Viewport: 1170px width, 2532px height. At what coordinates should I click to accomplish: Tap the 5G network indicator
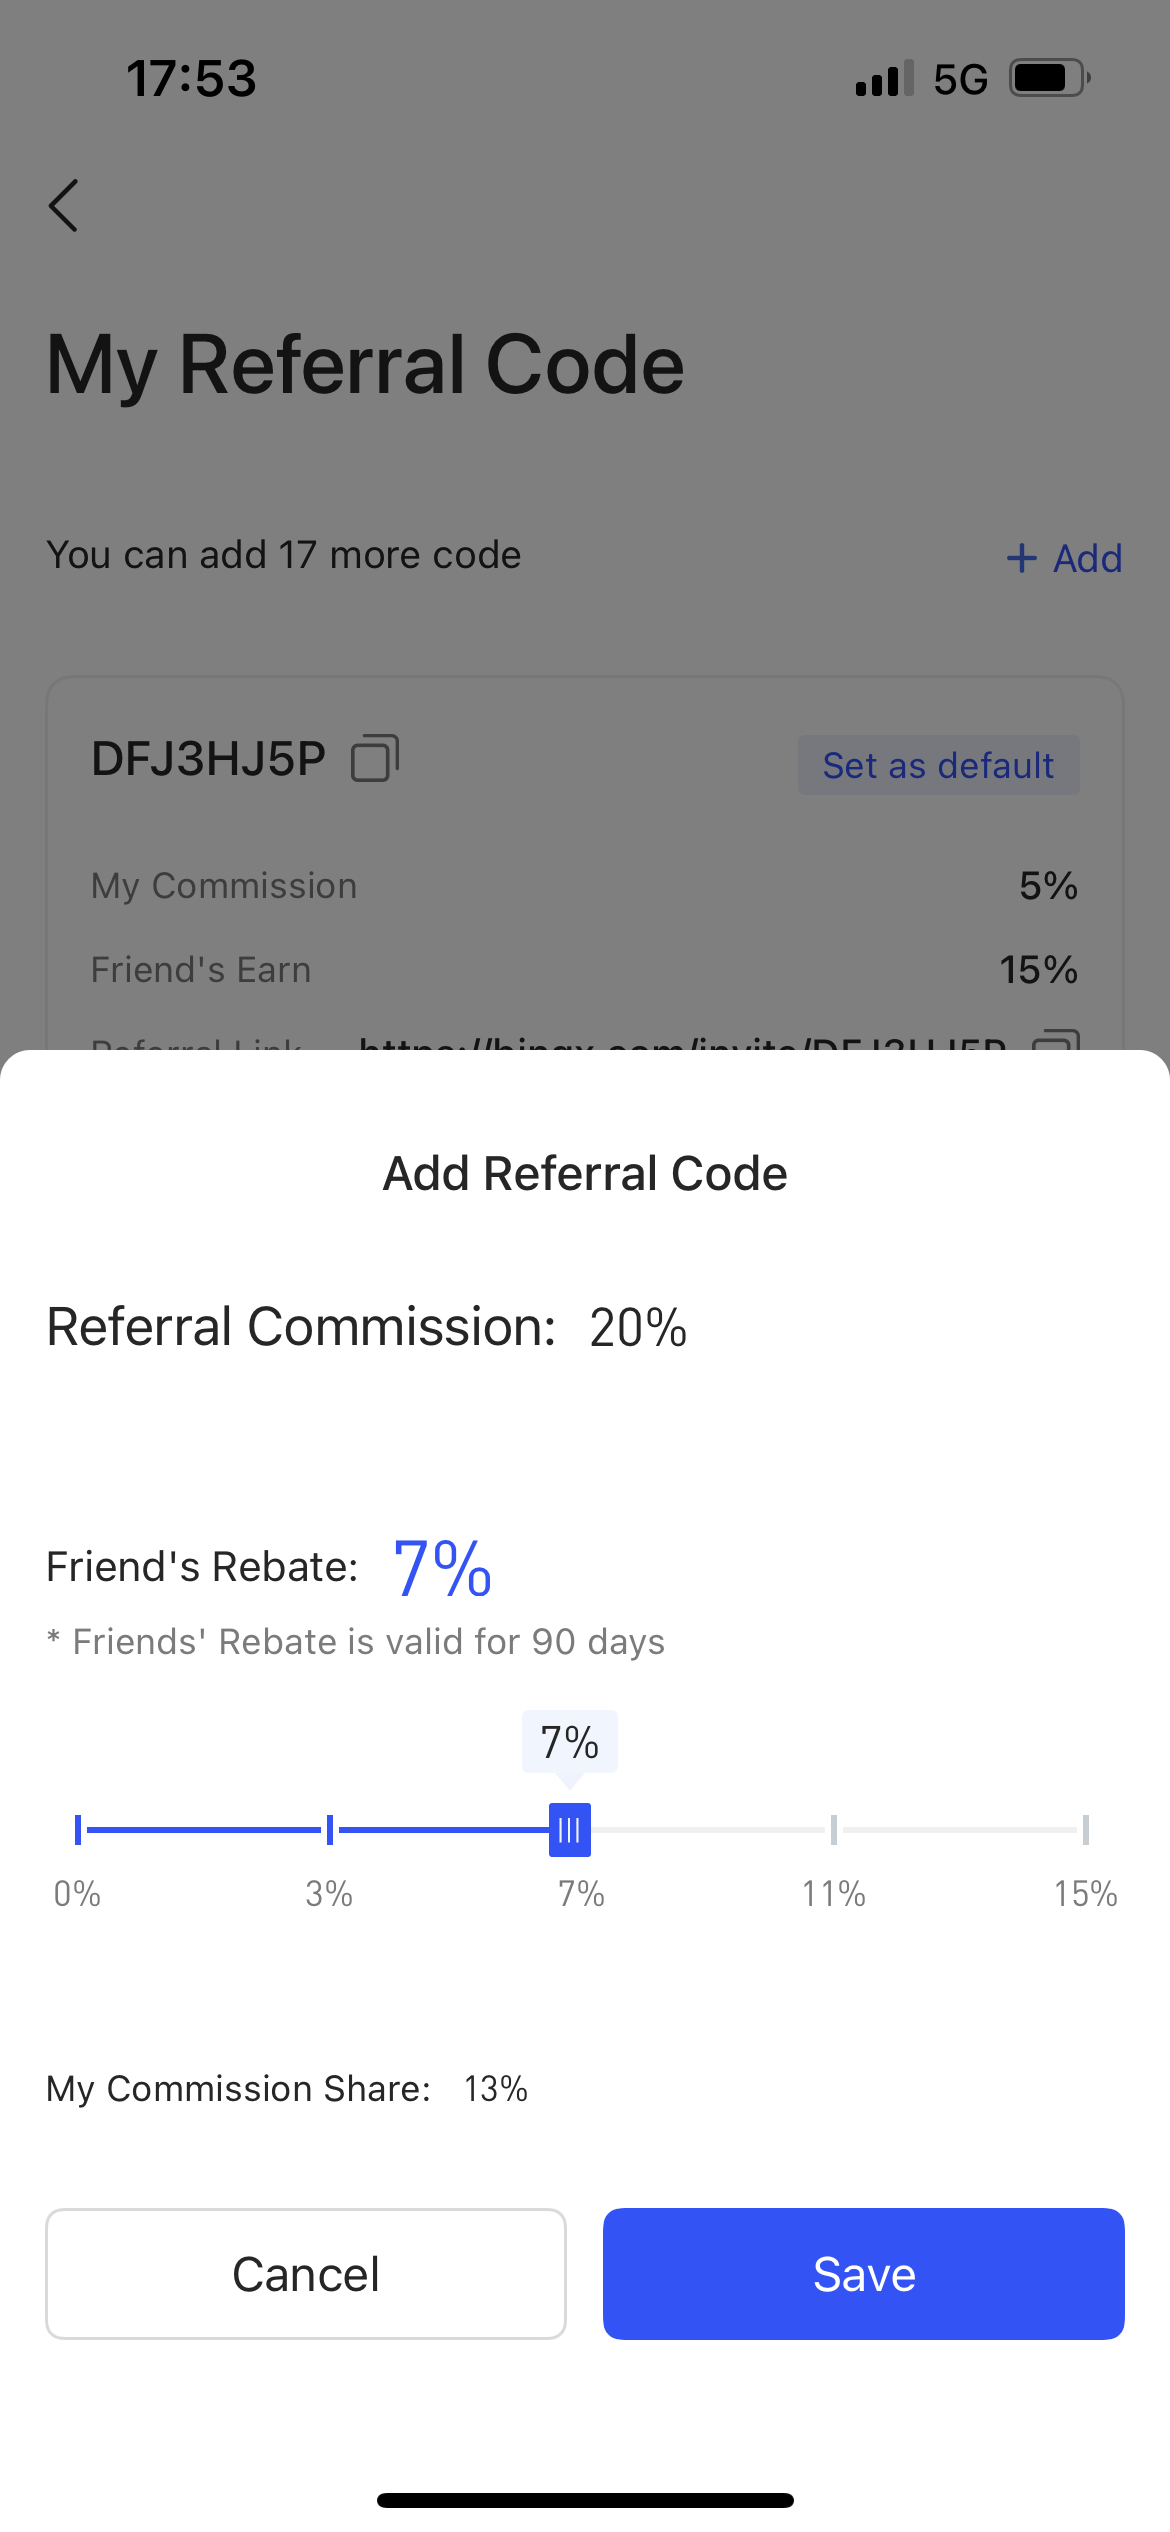pyautogui.click(x=960, y=79)
